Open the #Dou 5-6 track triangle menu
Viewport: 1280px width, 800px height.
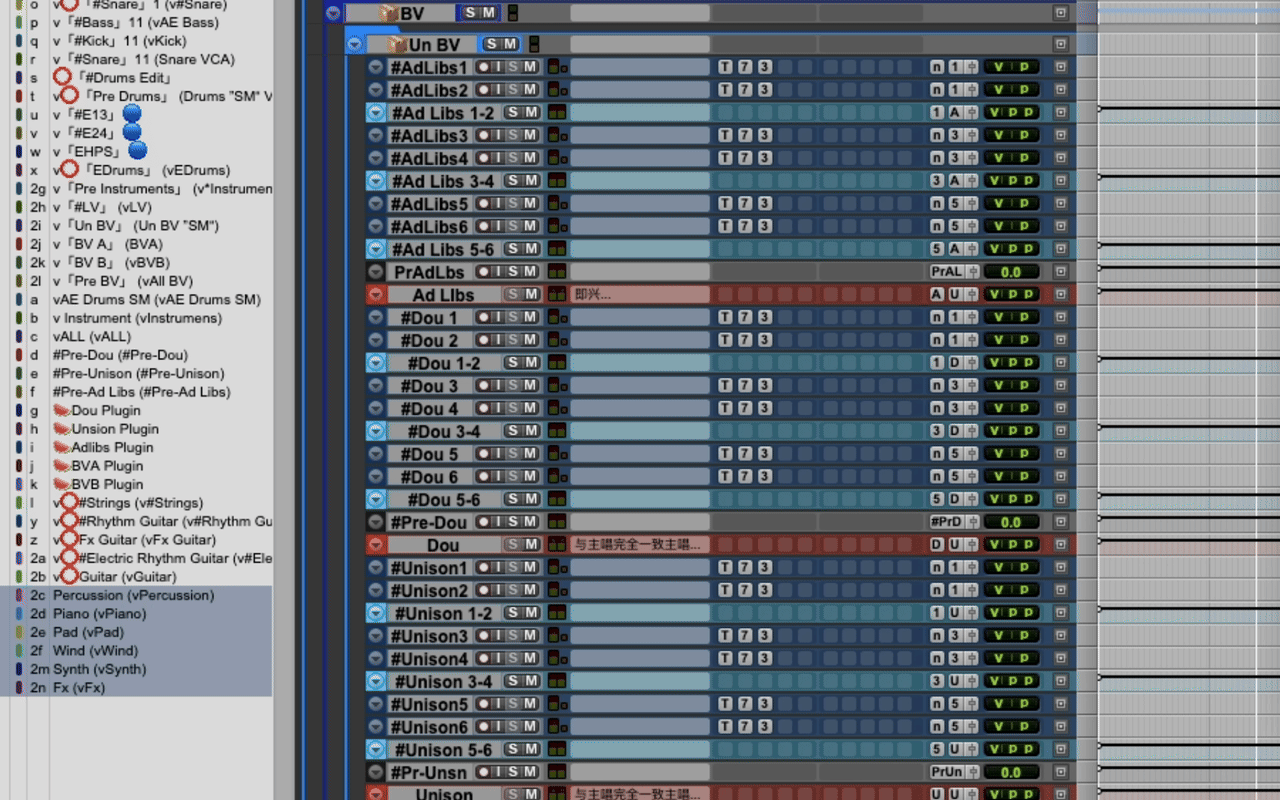pos(376,499)
